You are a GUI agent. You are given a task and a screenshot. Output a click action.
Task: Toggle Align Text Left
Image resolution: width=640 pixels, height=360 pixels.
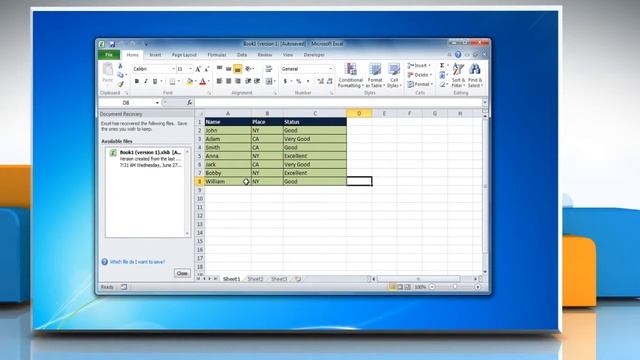coord(220,81)
